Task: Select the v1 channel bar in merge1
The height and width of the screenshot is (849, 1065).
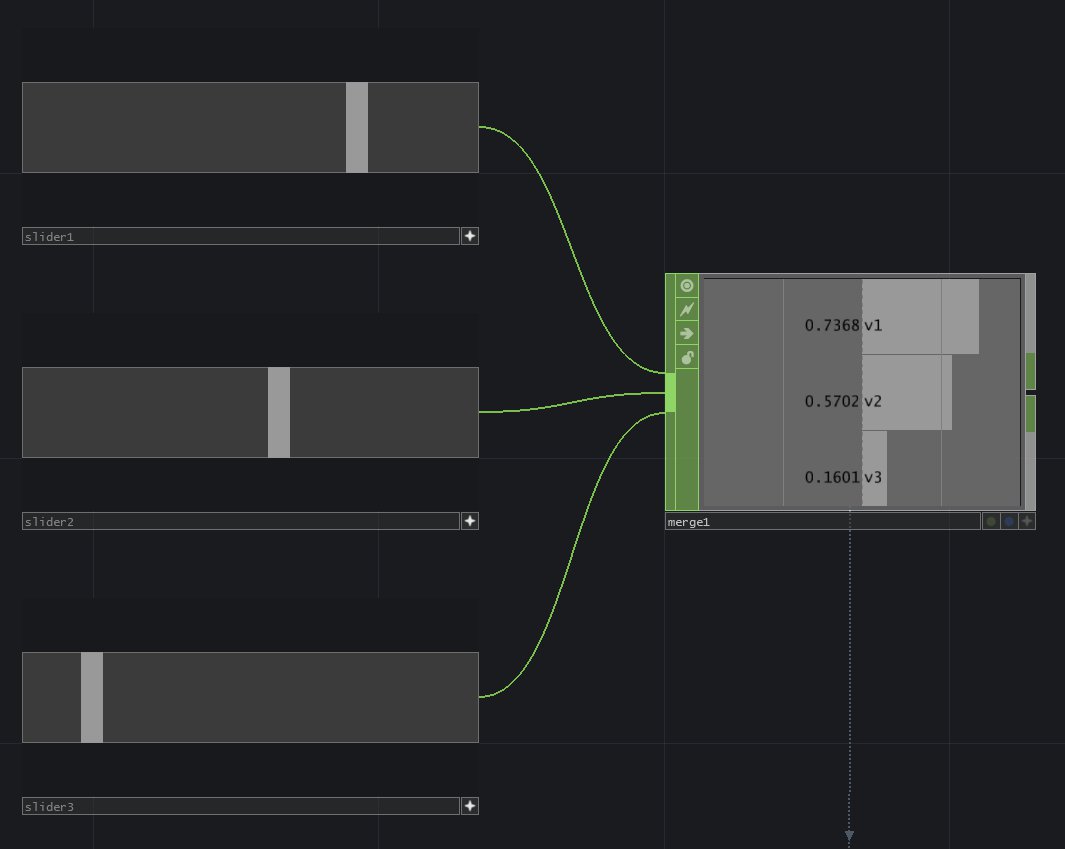Action: coord(920,317)
